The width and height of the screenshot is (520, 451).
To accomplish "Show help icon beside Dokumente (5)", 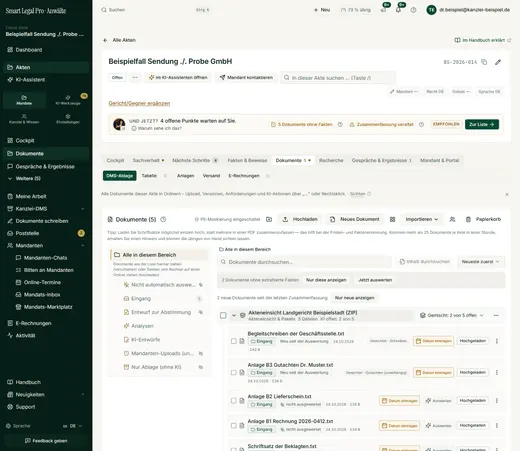I will pyautogui.click(x=163, y=219).
